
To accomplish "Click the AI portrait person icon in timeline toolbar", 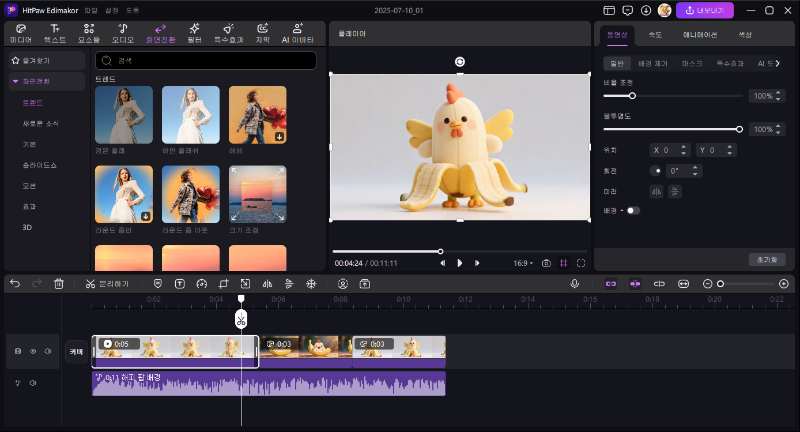I will 343,284.
